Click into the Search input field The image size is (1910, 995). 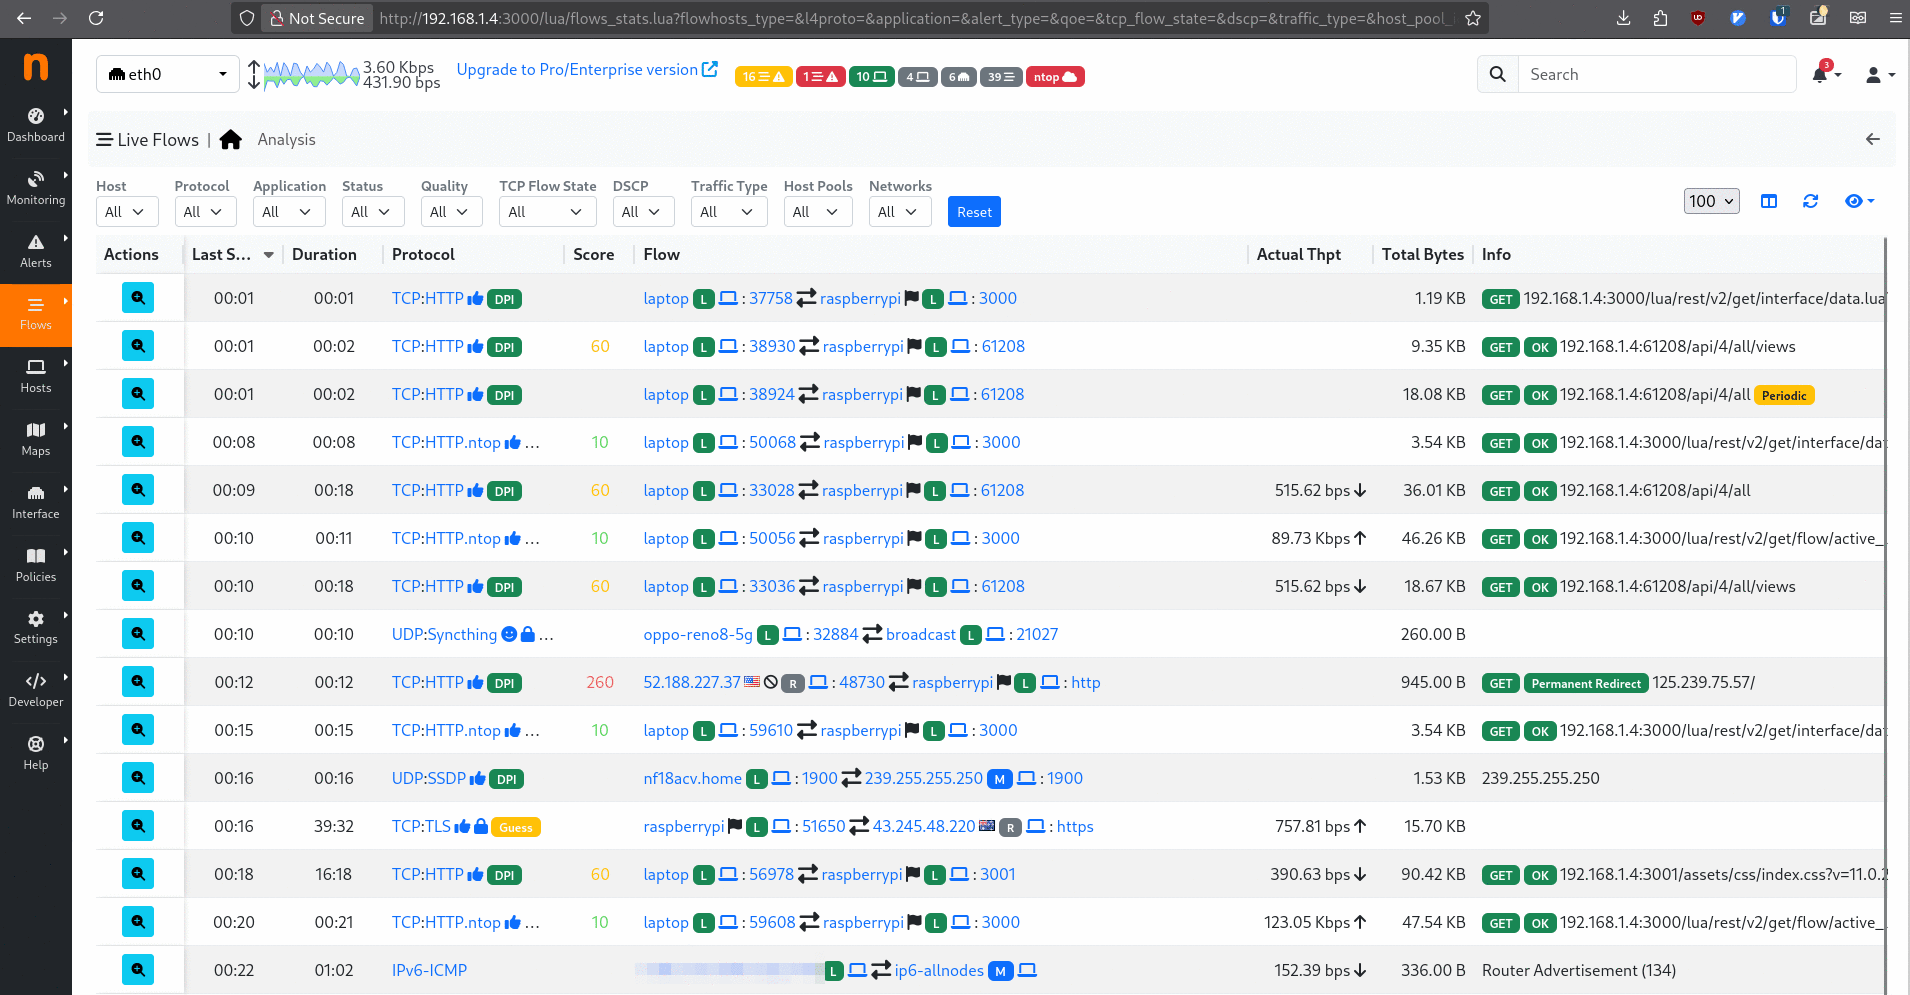pos(1655,75)
